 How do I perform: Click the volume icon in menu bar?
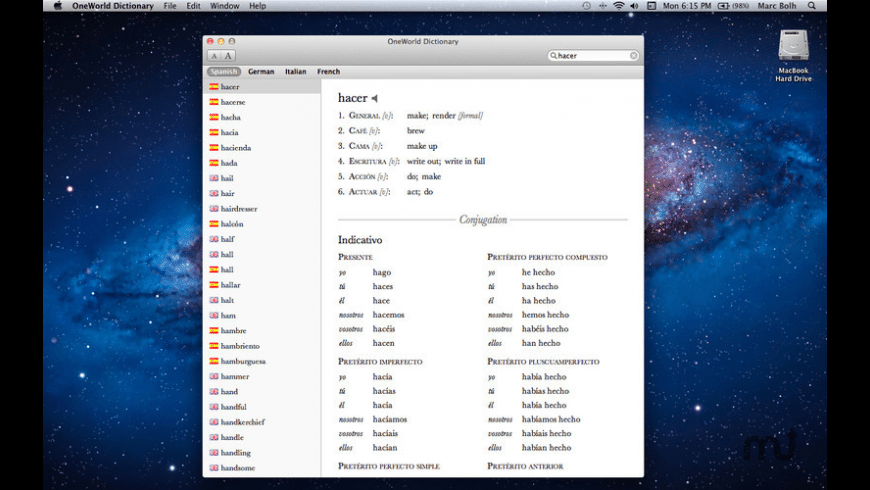coord(634,6)
